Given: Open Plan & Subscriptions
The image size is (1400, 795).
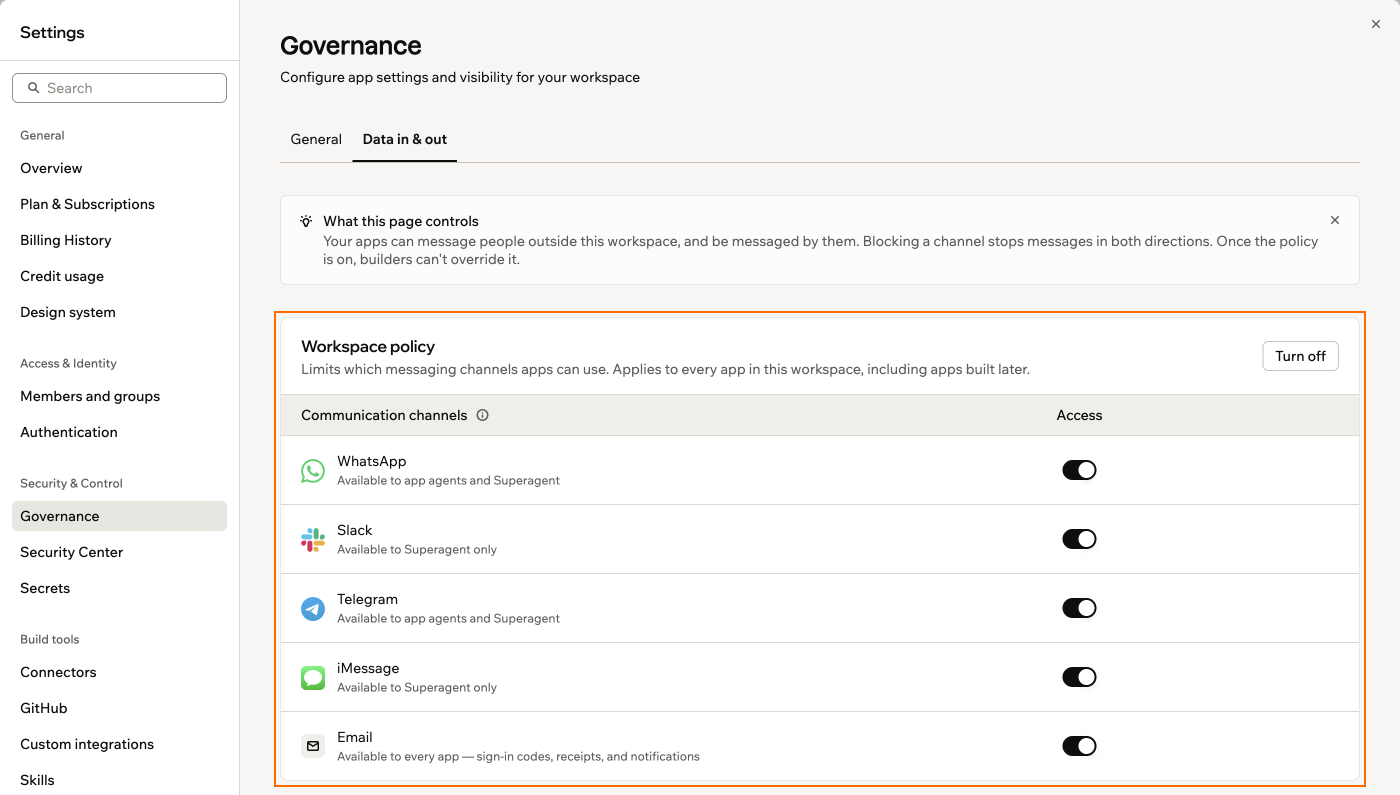Looking at the screenshot, I should point(119,204).
